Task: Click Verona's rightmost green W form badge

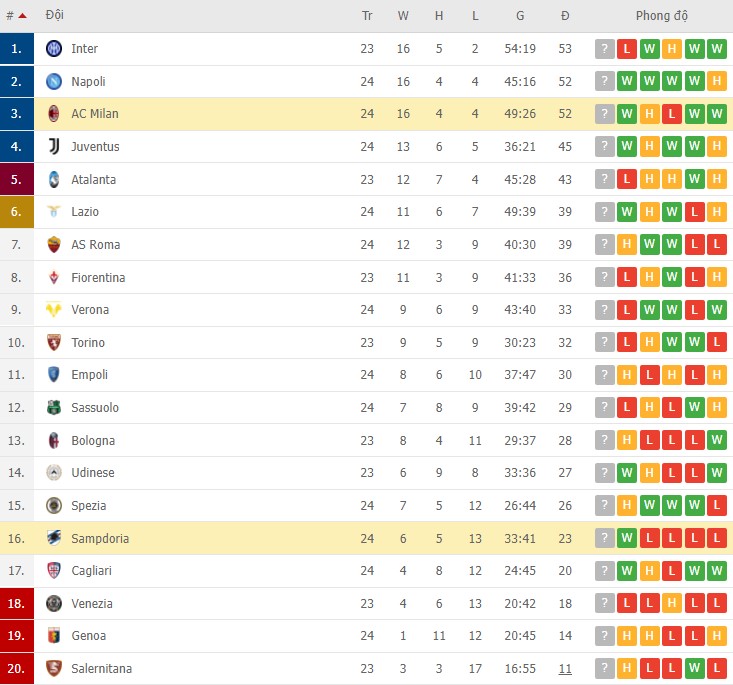Action: click(717, 310)
